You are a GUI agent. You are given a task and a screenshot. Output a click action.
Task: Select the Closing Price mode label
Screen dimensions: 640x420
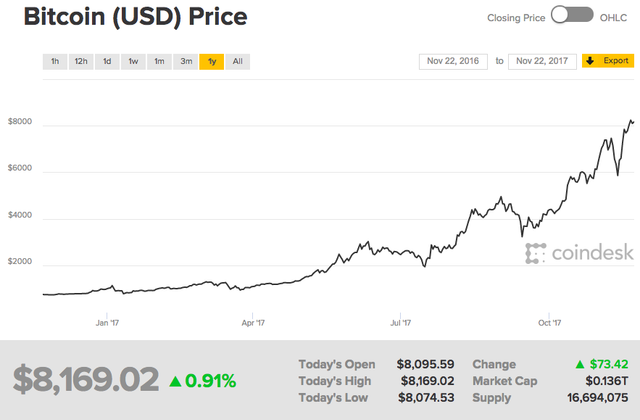click(x=516, y=18)
